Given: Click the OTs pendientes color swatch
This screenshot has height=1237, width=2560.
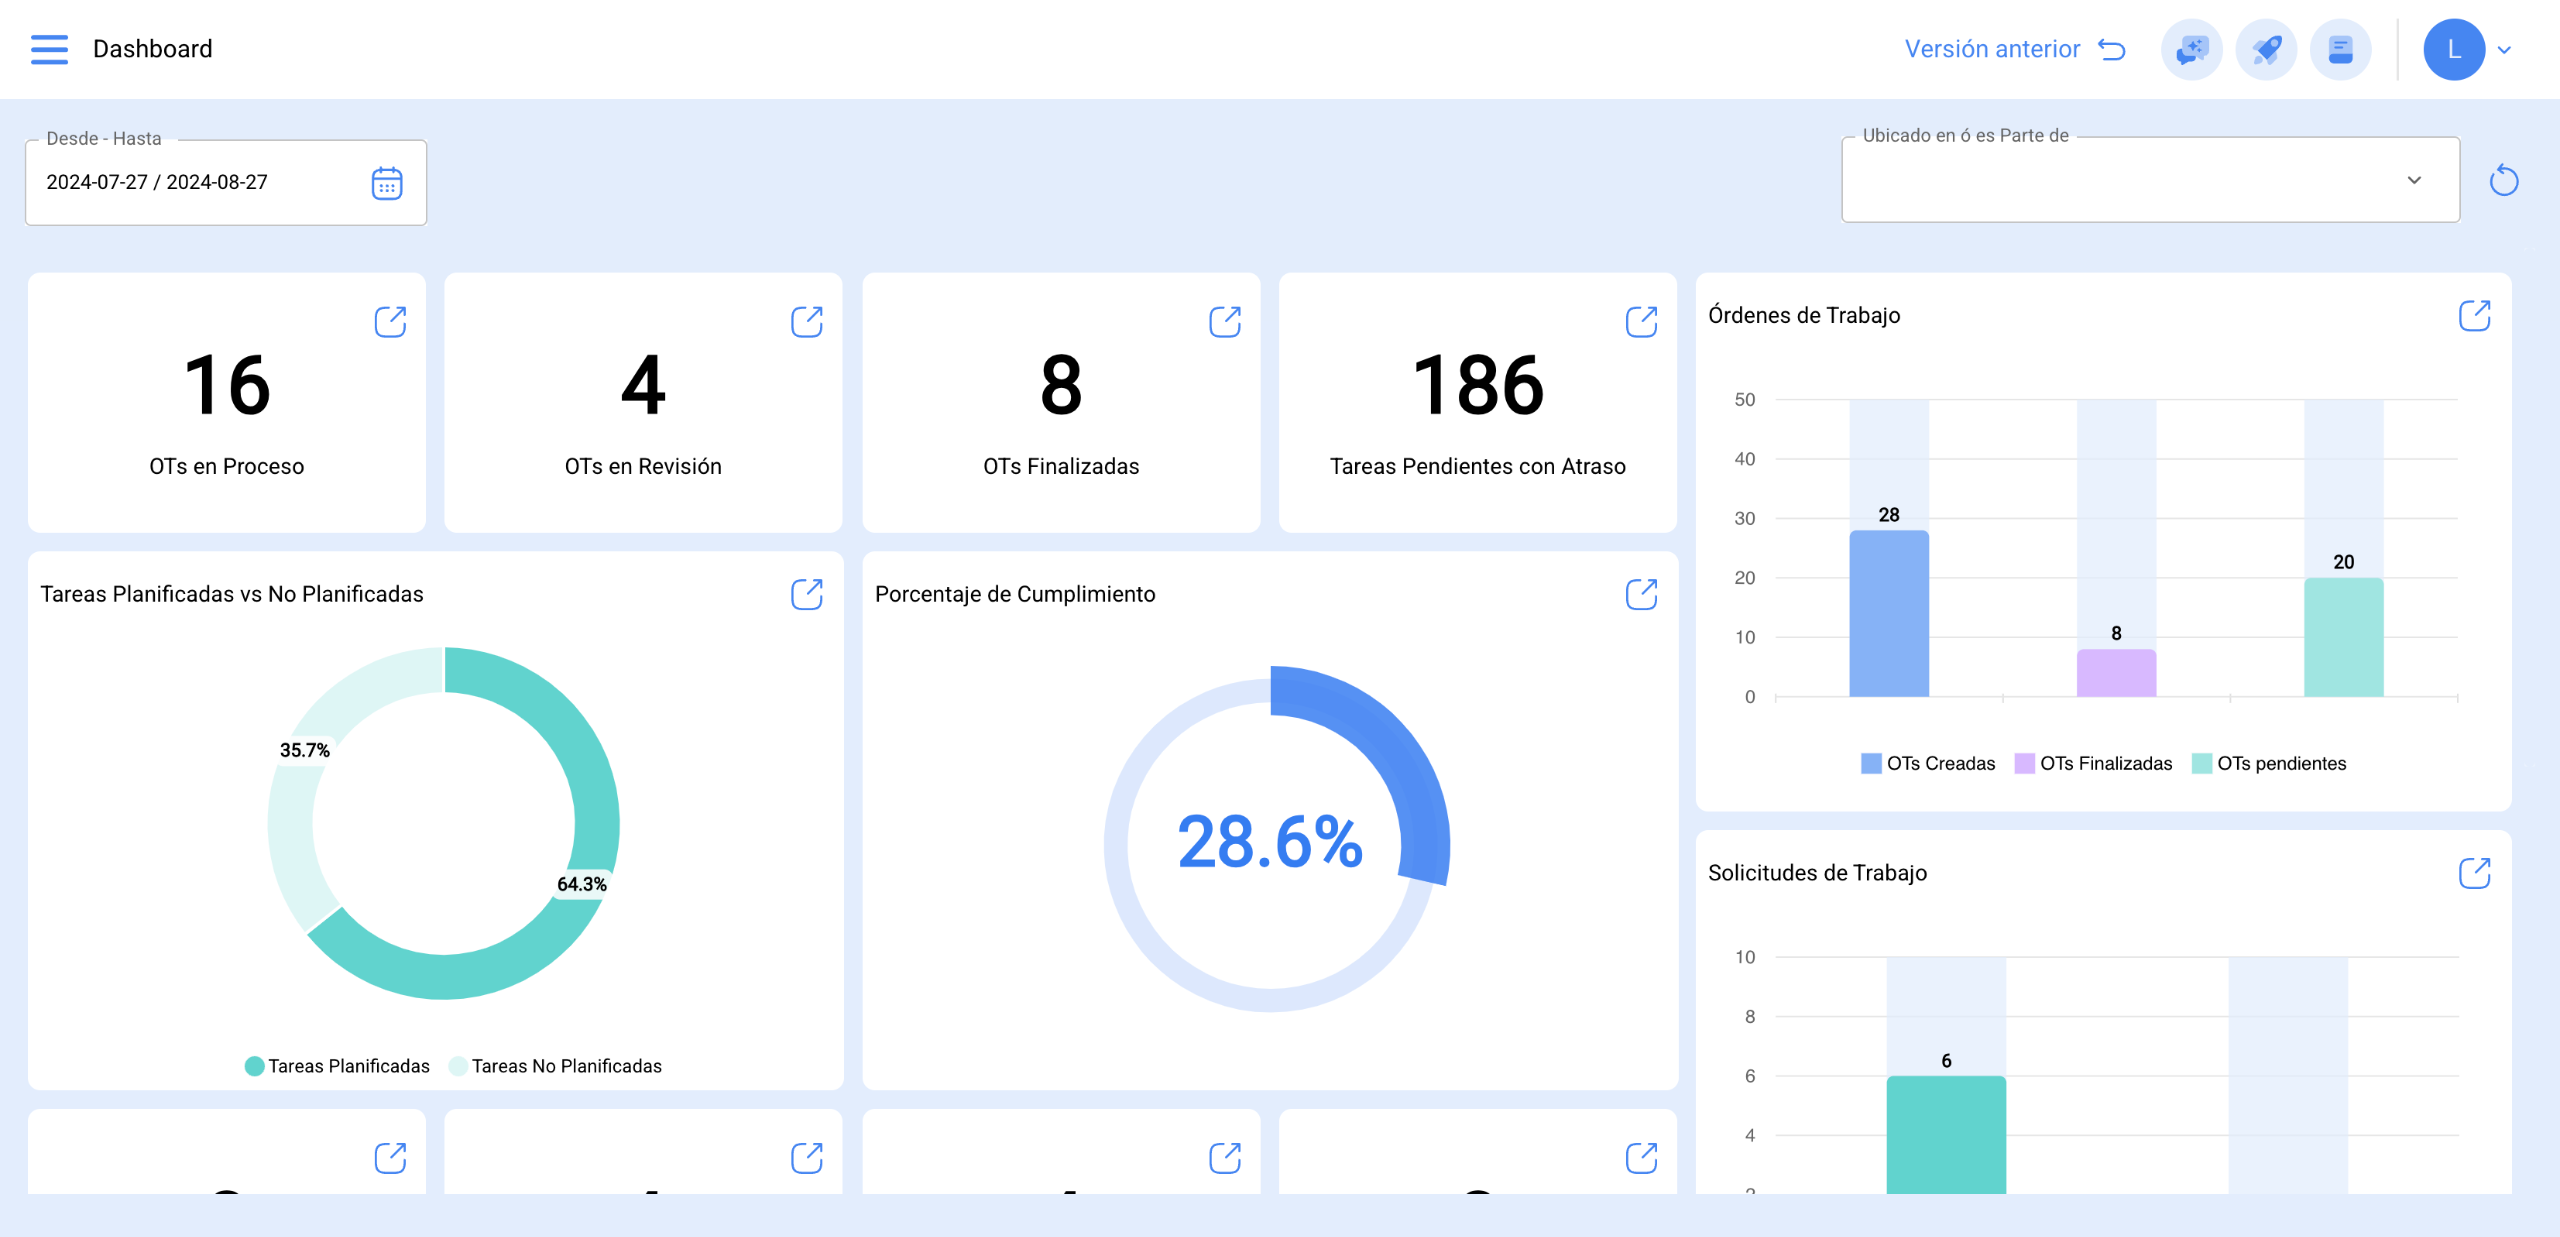Looking at the screenshot, I should [x=2201, y=763].
